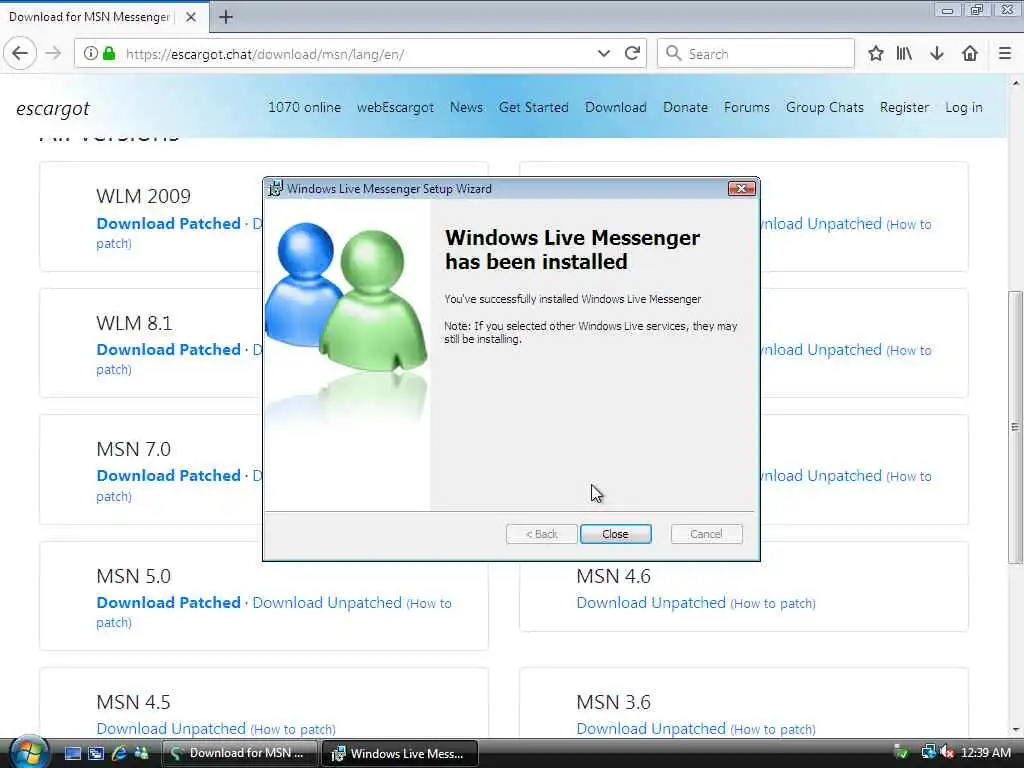Click the Show Desktop quick launch icon
The image size is (1024, 768).
point(73,753)
